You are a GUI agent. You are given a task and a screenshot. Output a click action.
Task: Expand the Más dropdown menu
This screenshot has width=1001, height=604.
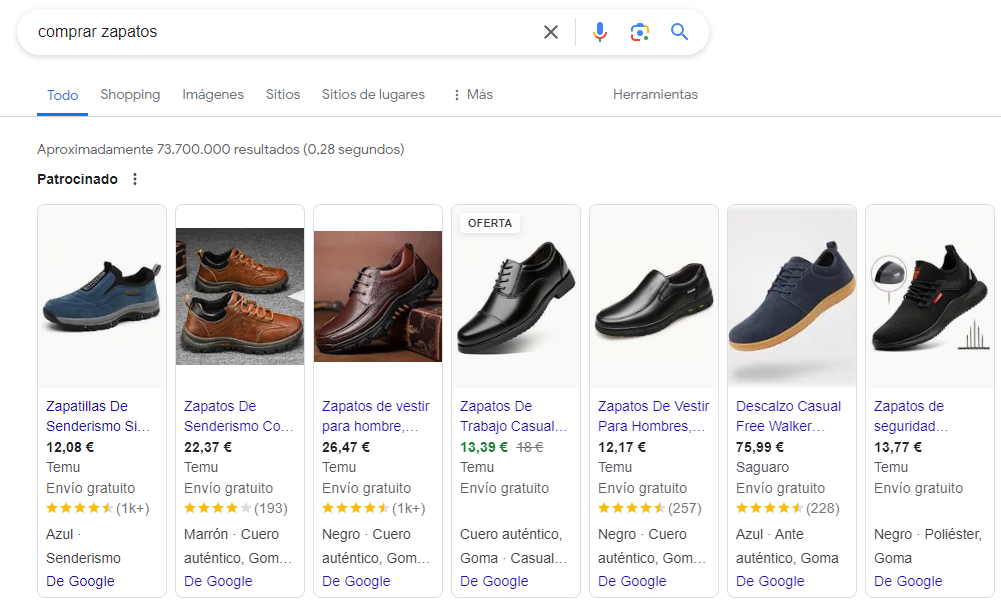(471, 95)
